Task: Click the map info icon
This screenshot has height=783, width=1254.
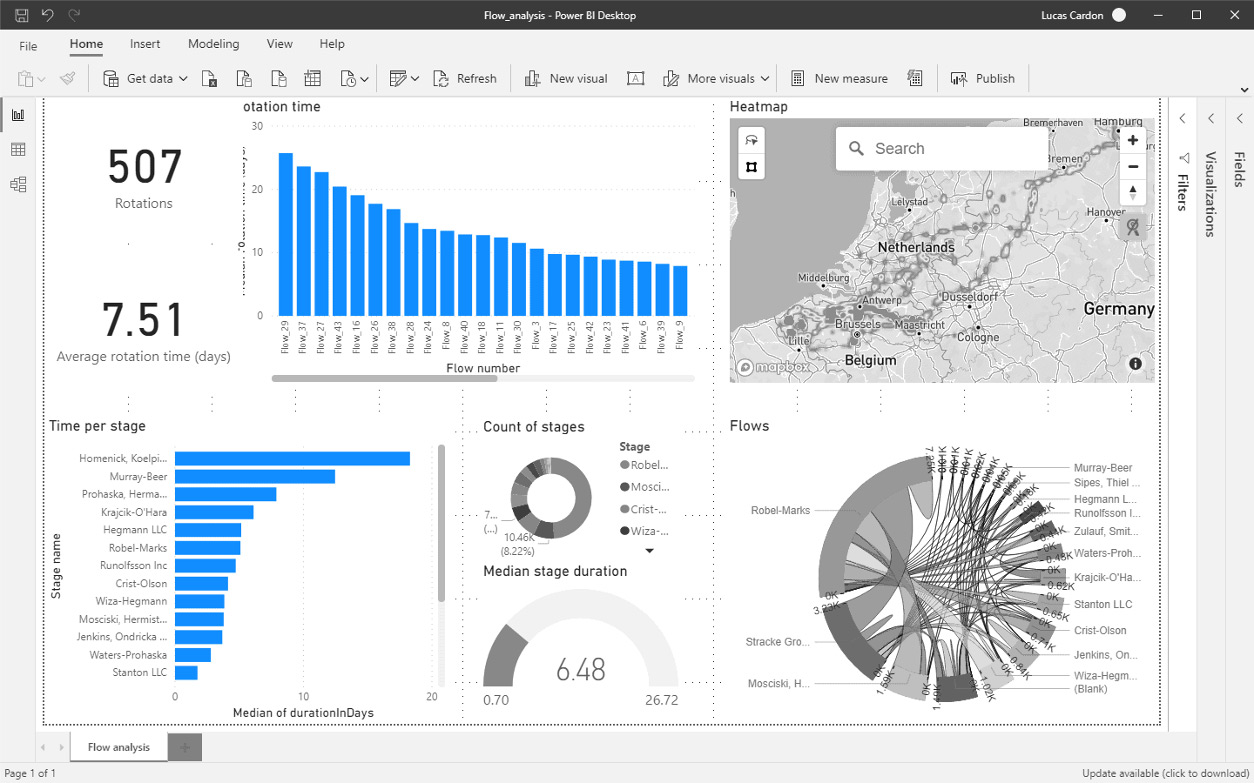Action: pos(1135,364)
